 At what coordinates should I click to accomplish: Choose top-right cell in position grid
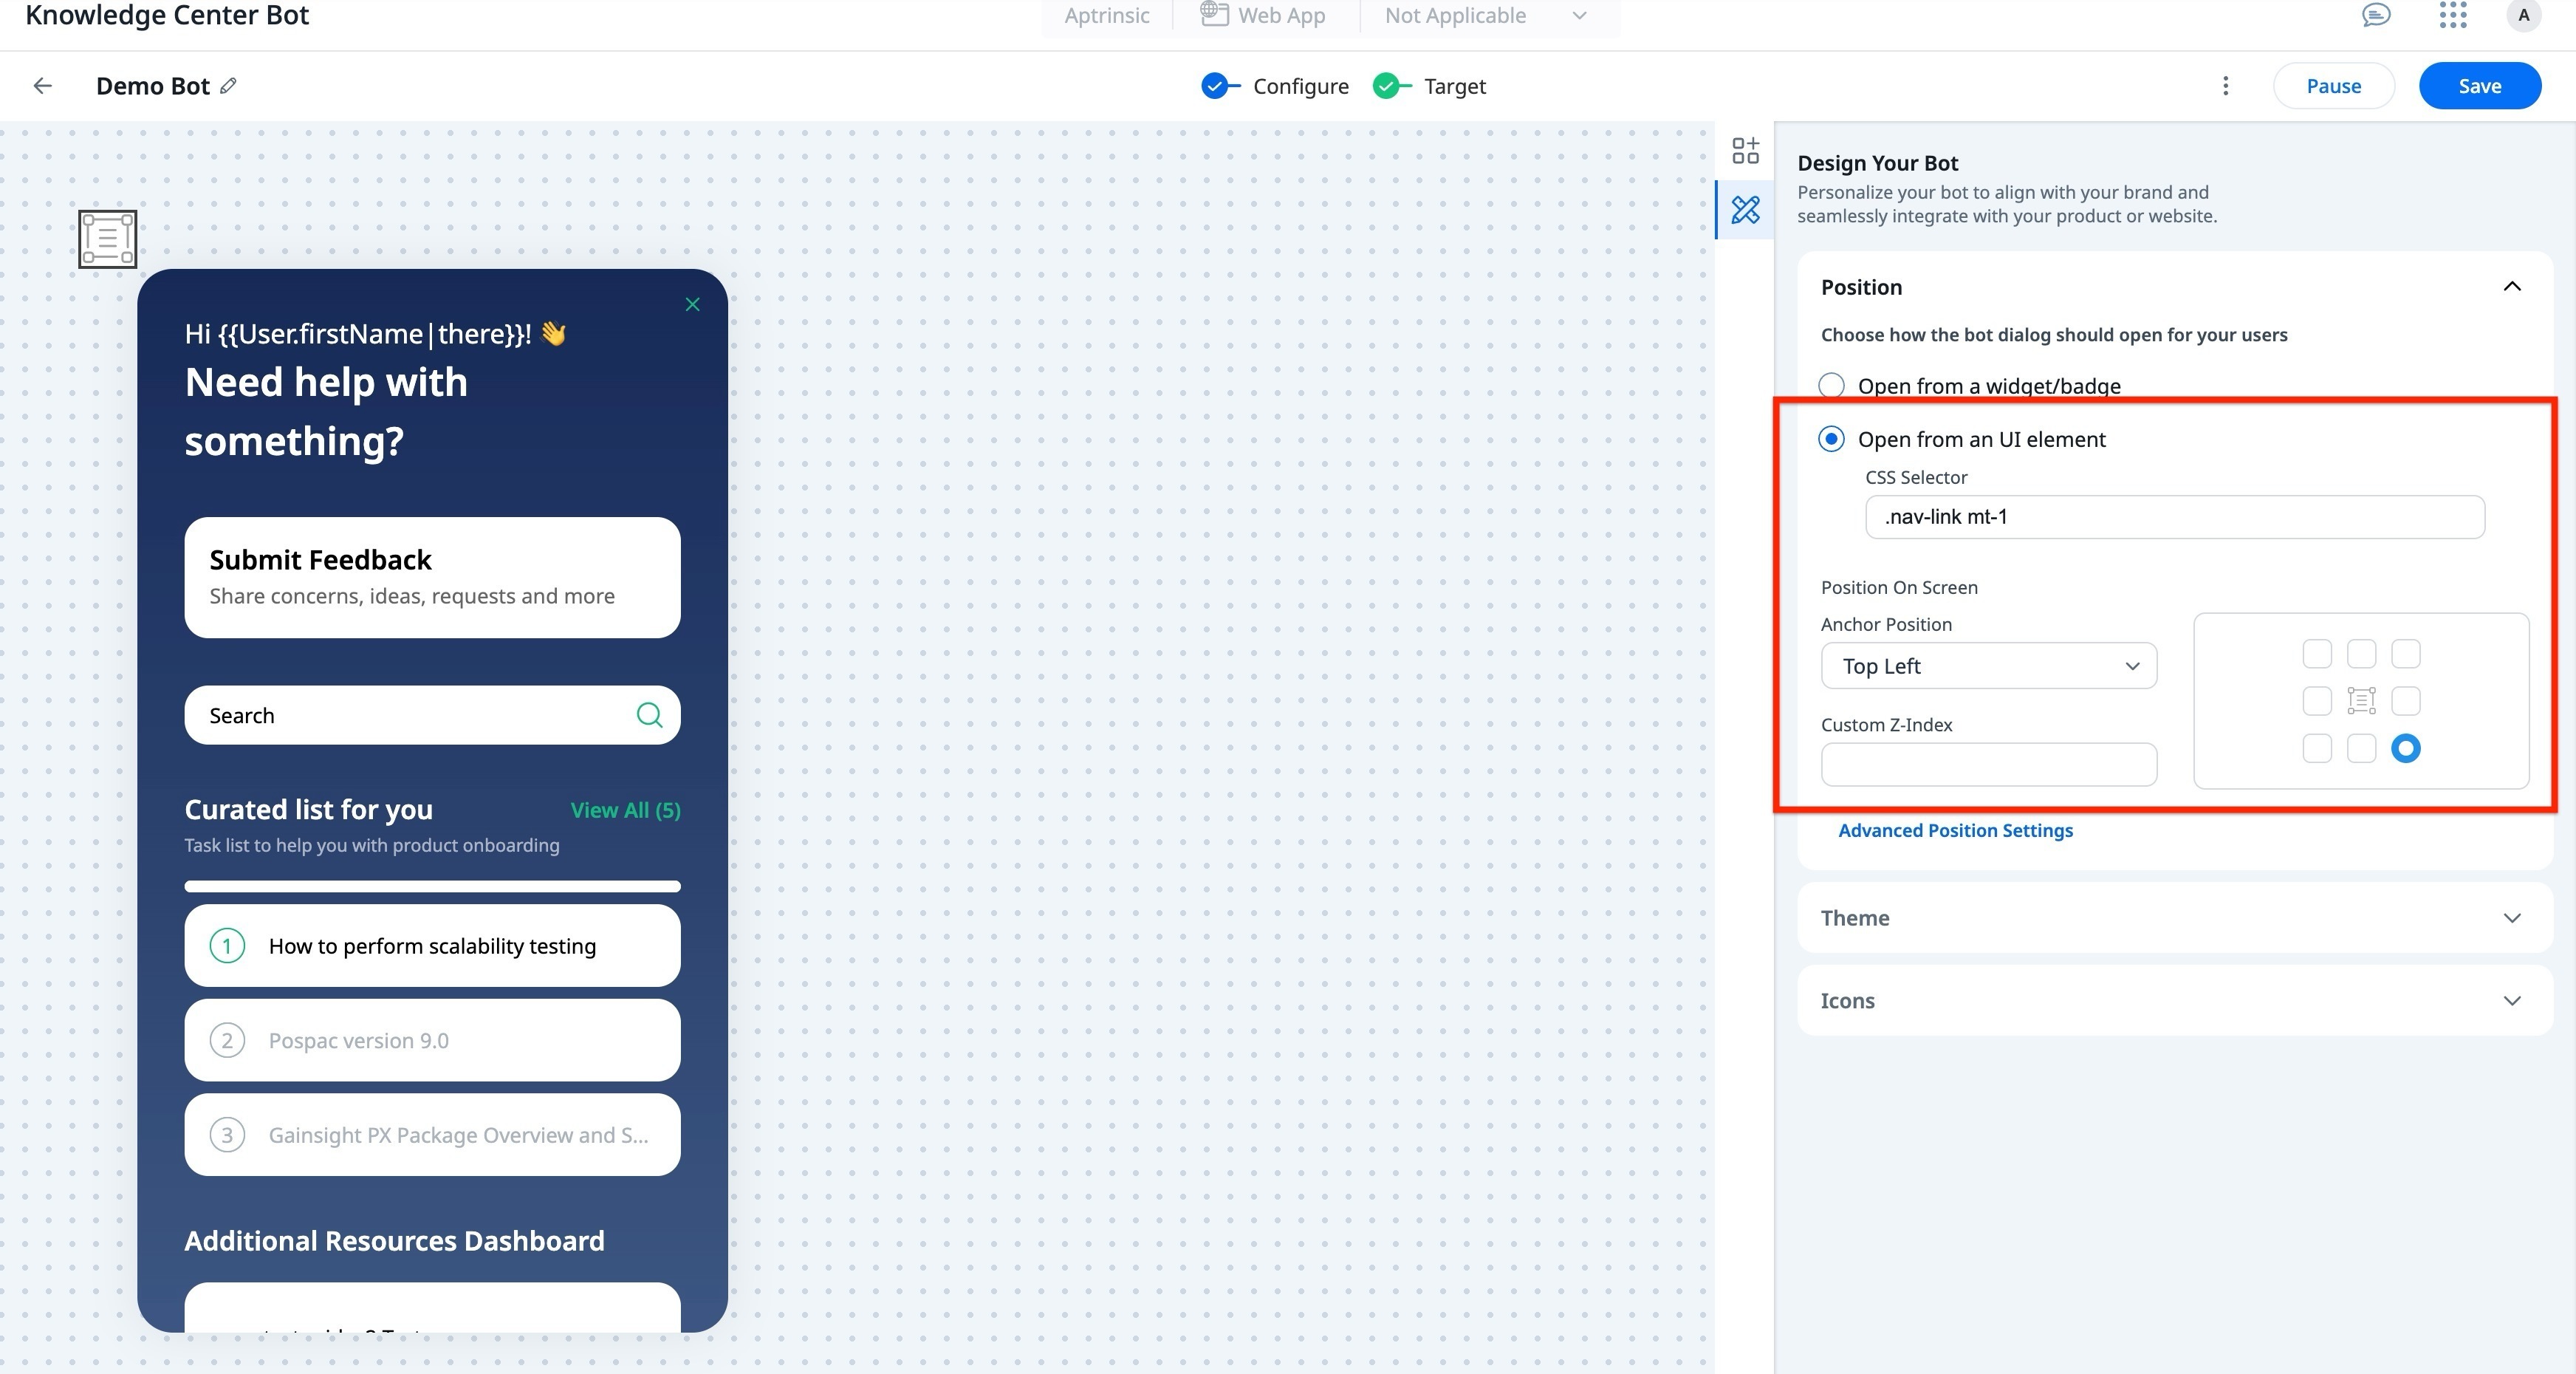coord(2405,654)
